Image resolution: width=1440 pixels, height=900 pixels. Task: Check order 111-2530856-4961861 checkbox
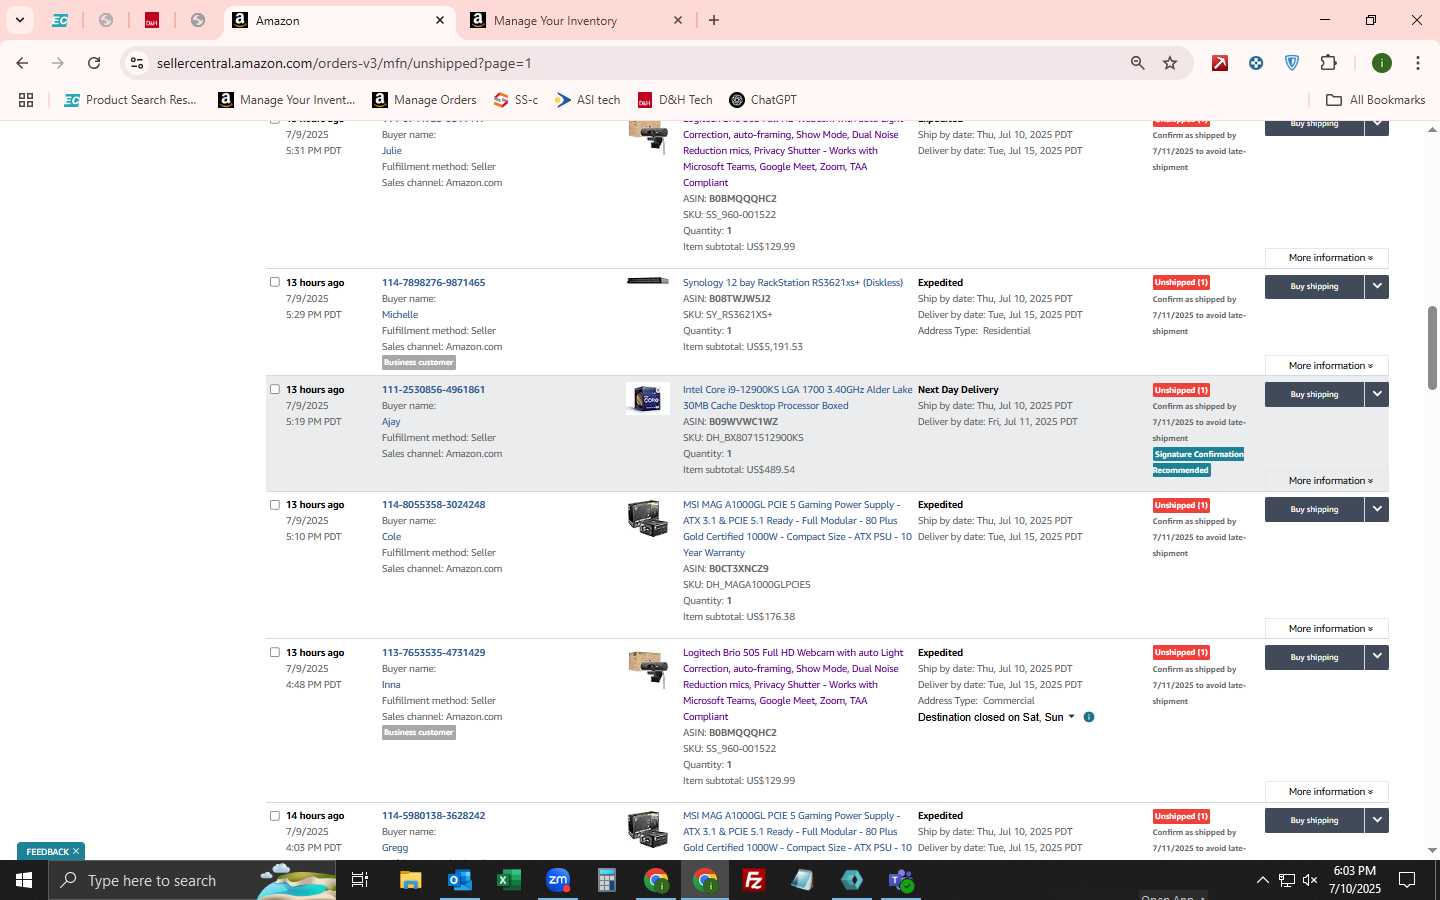[275, 389]
